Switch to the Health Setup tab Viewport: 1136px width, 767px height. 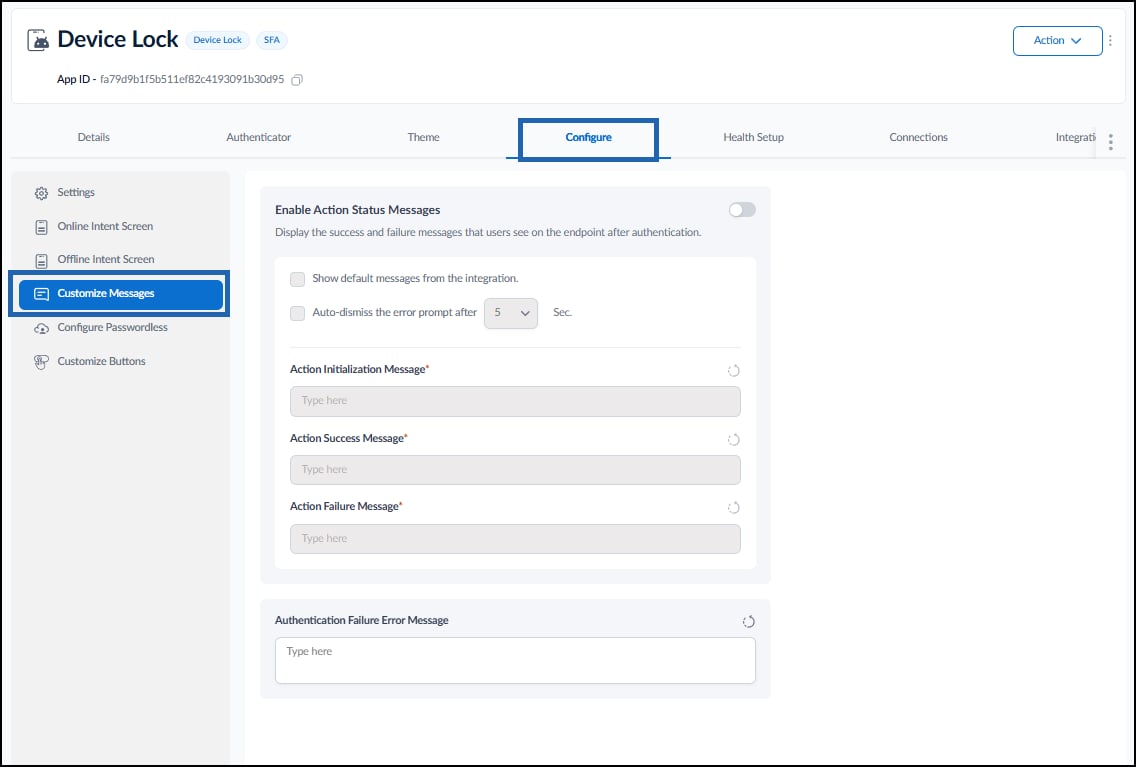[753, 137]
